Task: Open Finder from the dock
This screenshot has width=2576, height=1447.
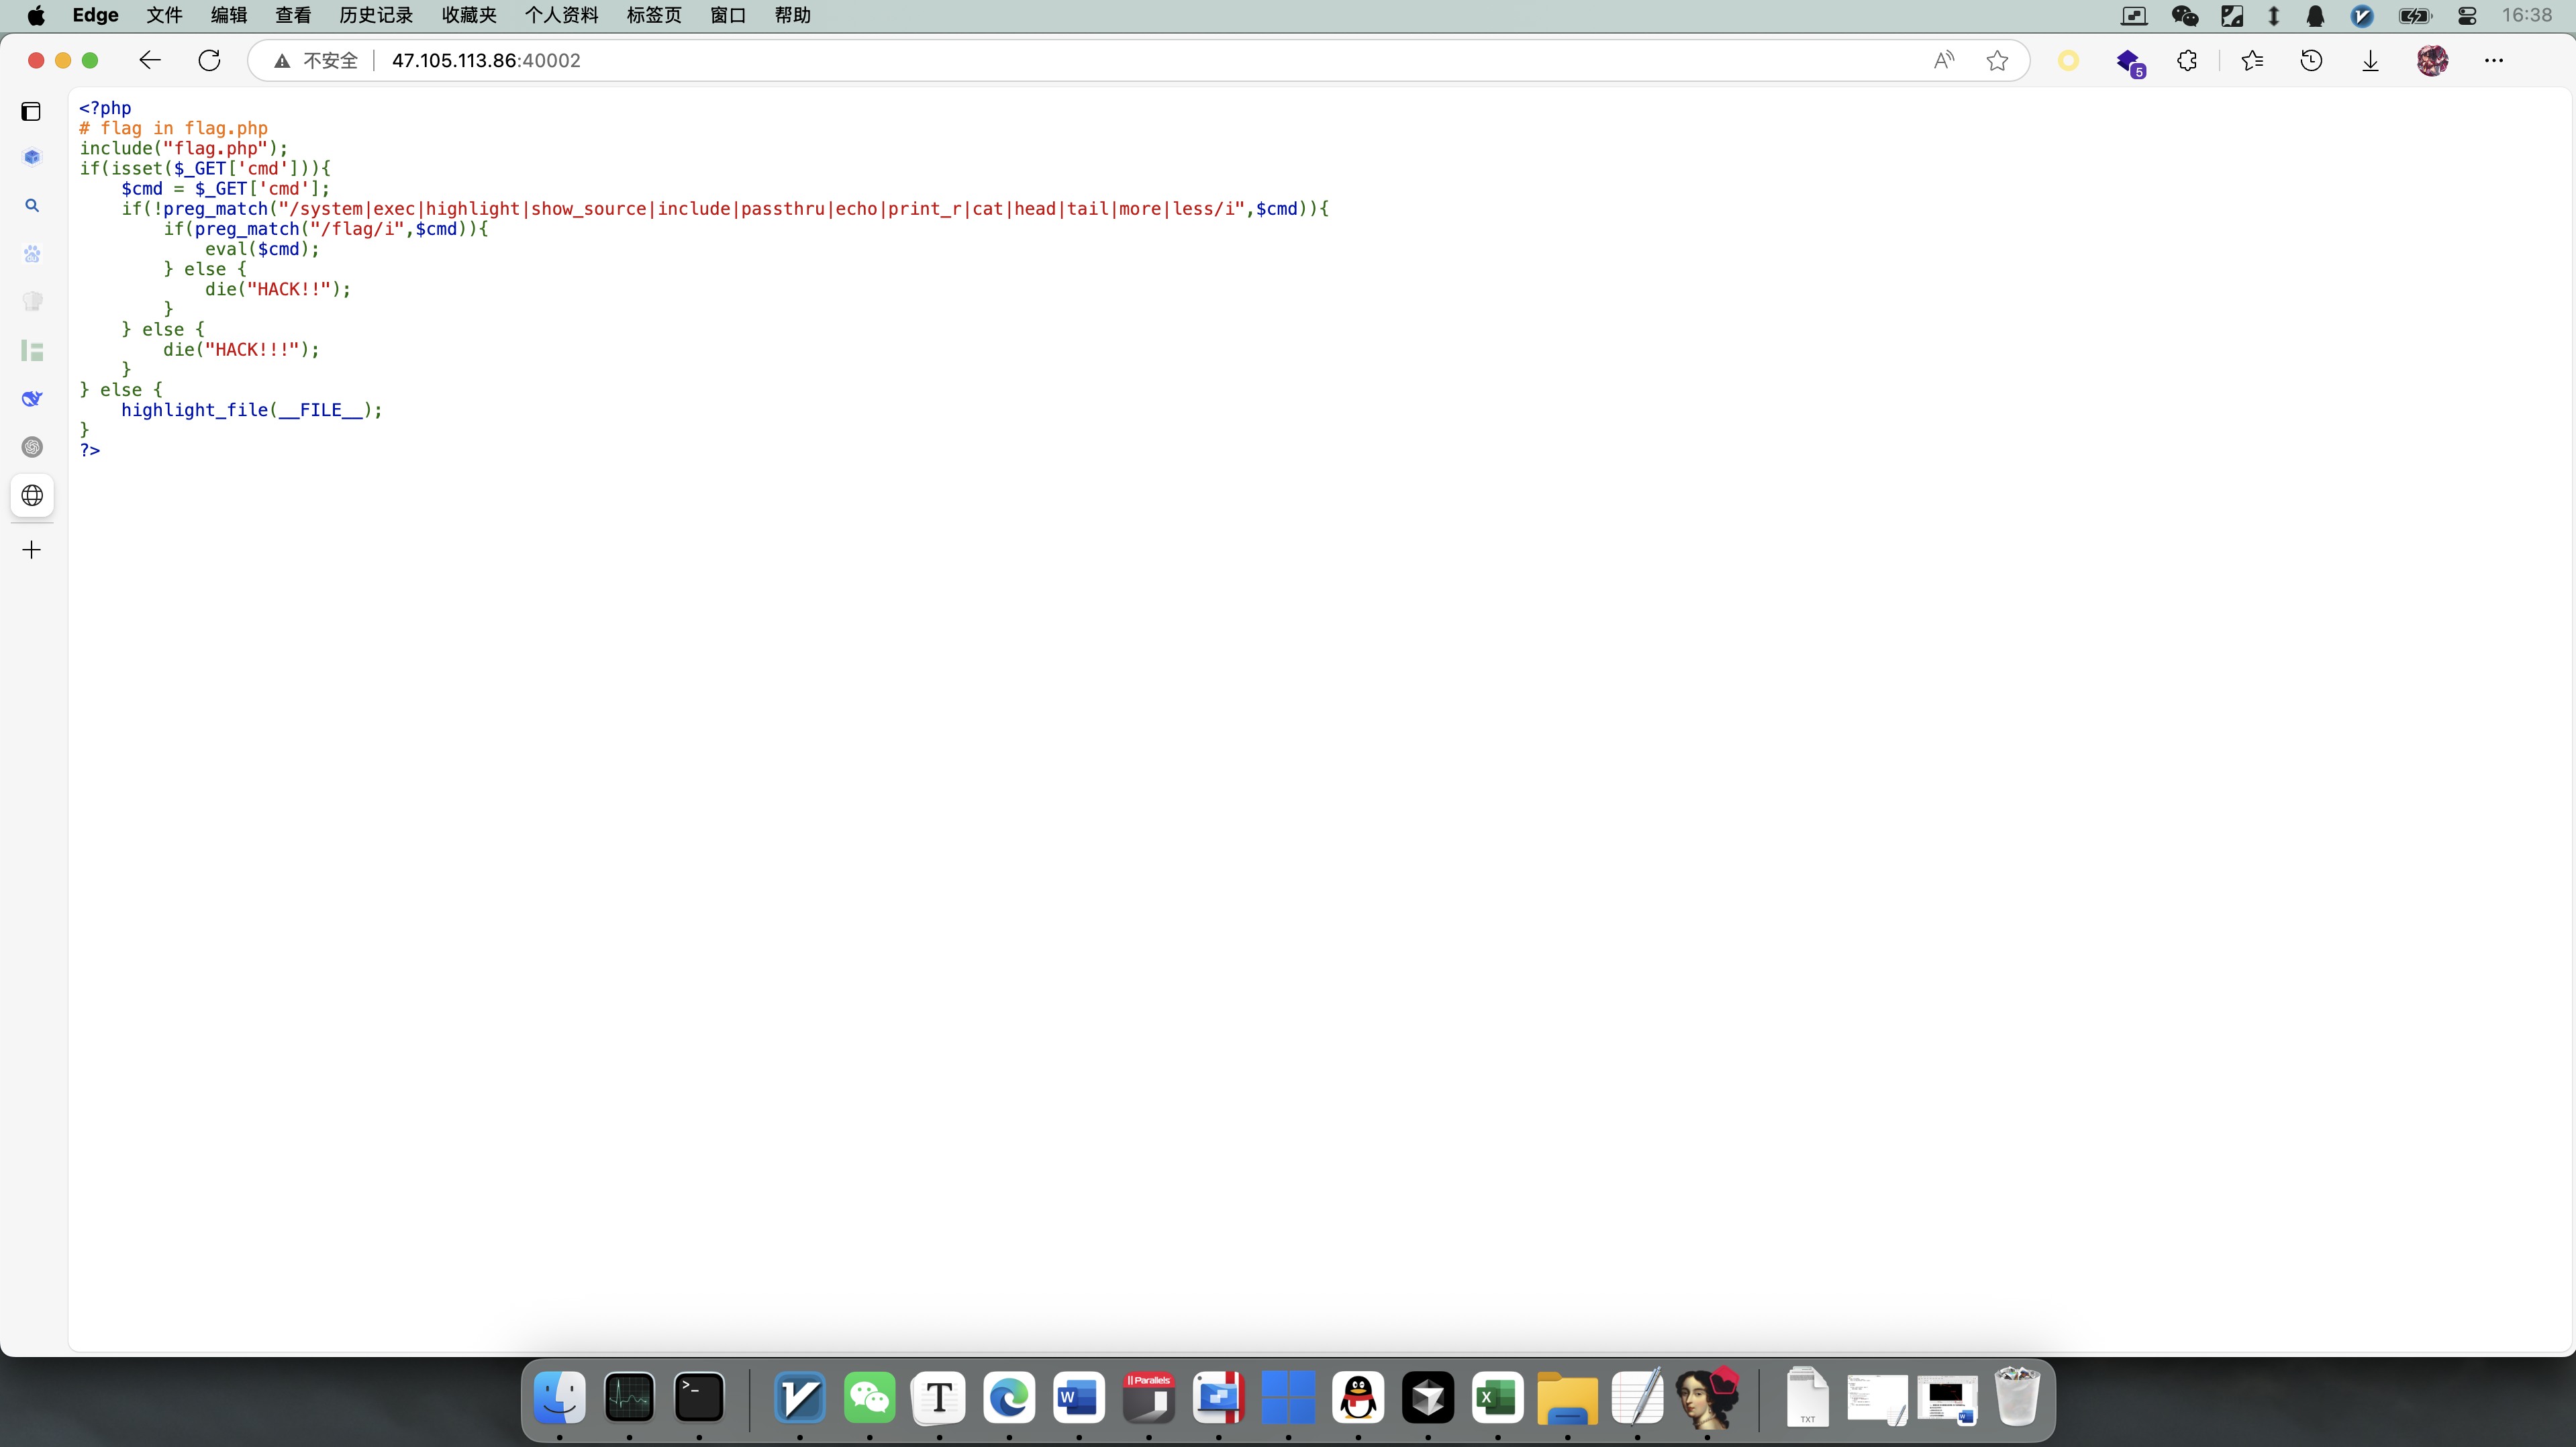Action: [x=559, y=1397]
